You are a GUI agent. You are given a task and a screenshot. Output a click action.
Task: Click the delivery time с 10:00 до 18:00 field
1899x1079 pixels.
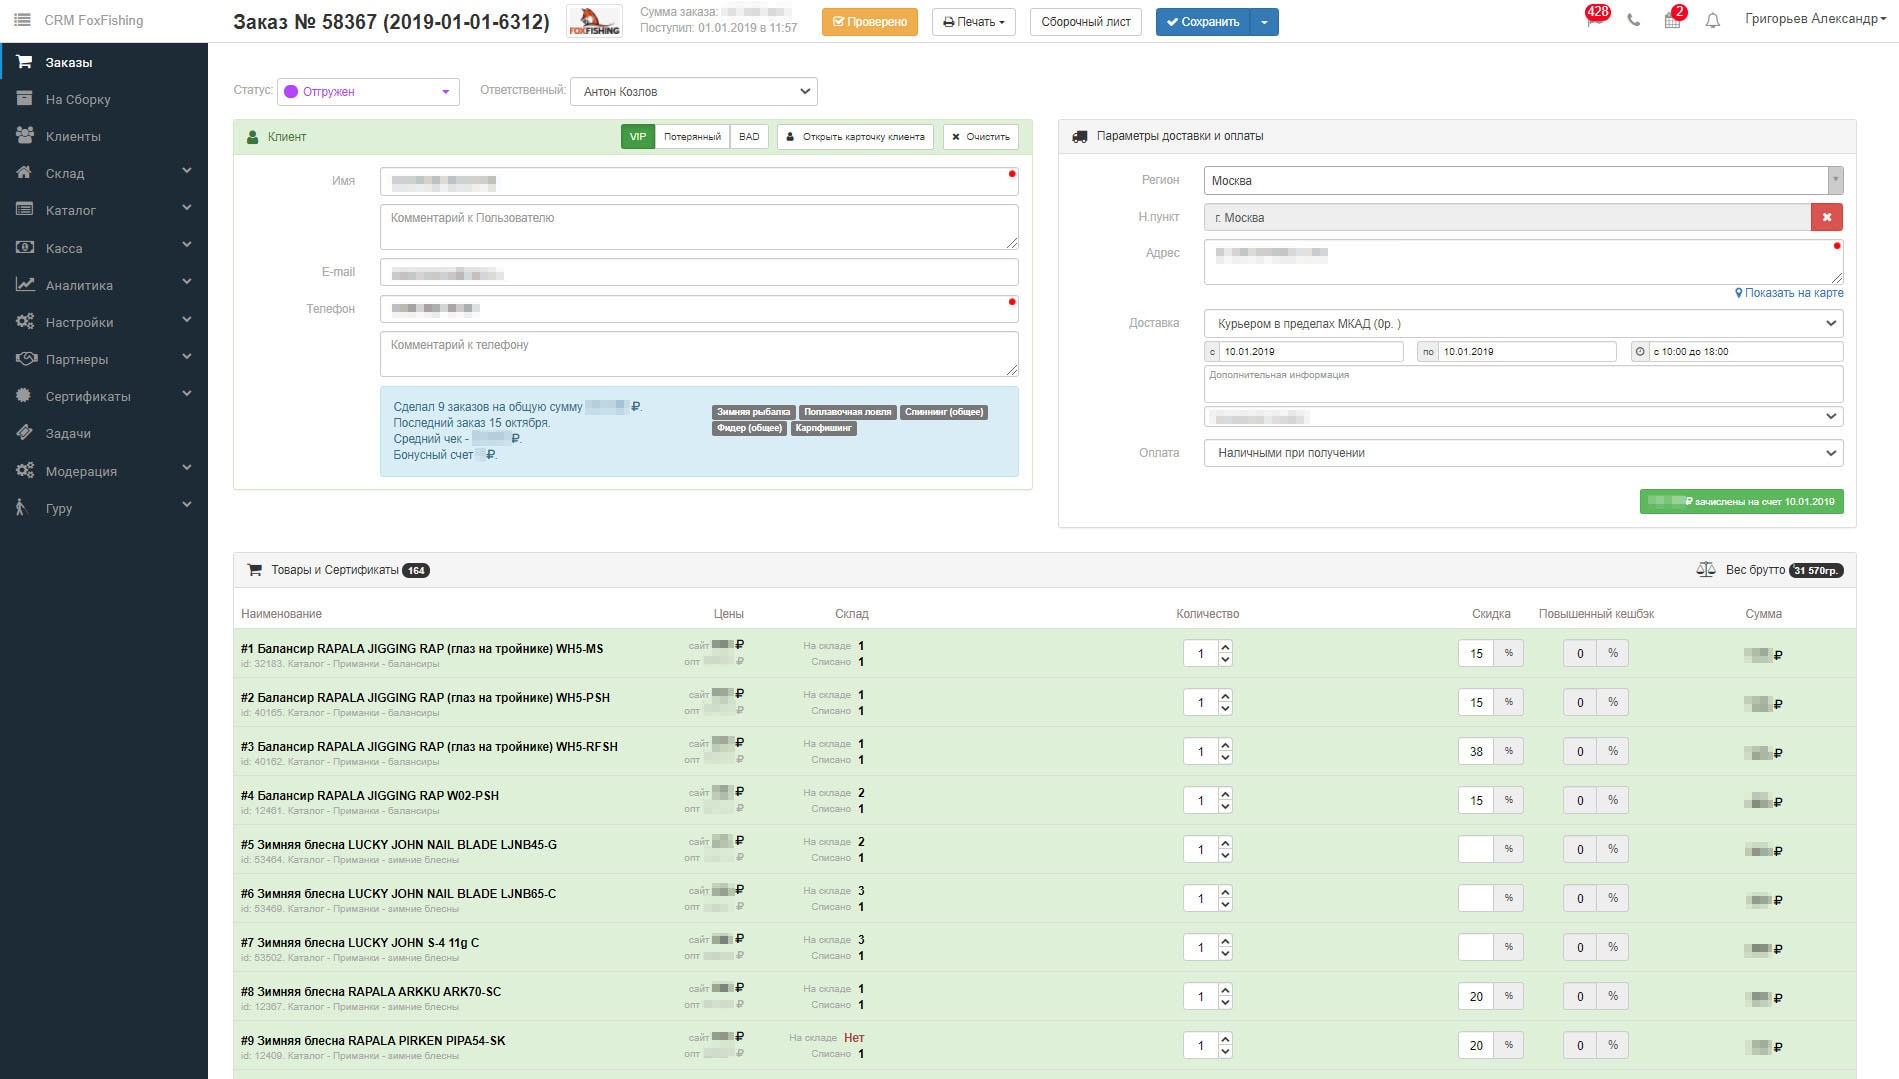click(x=1746, y=352)
